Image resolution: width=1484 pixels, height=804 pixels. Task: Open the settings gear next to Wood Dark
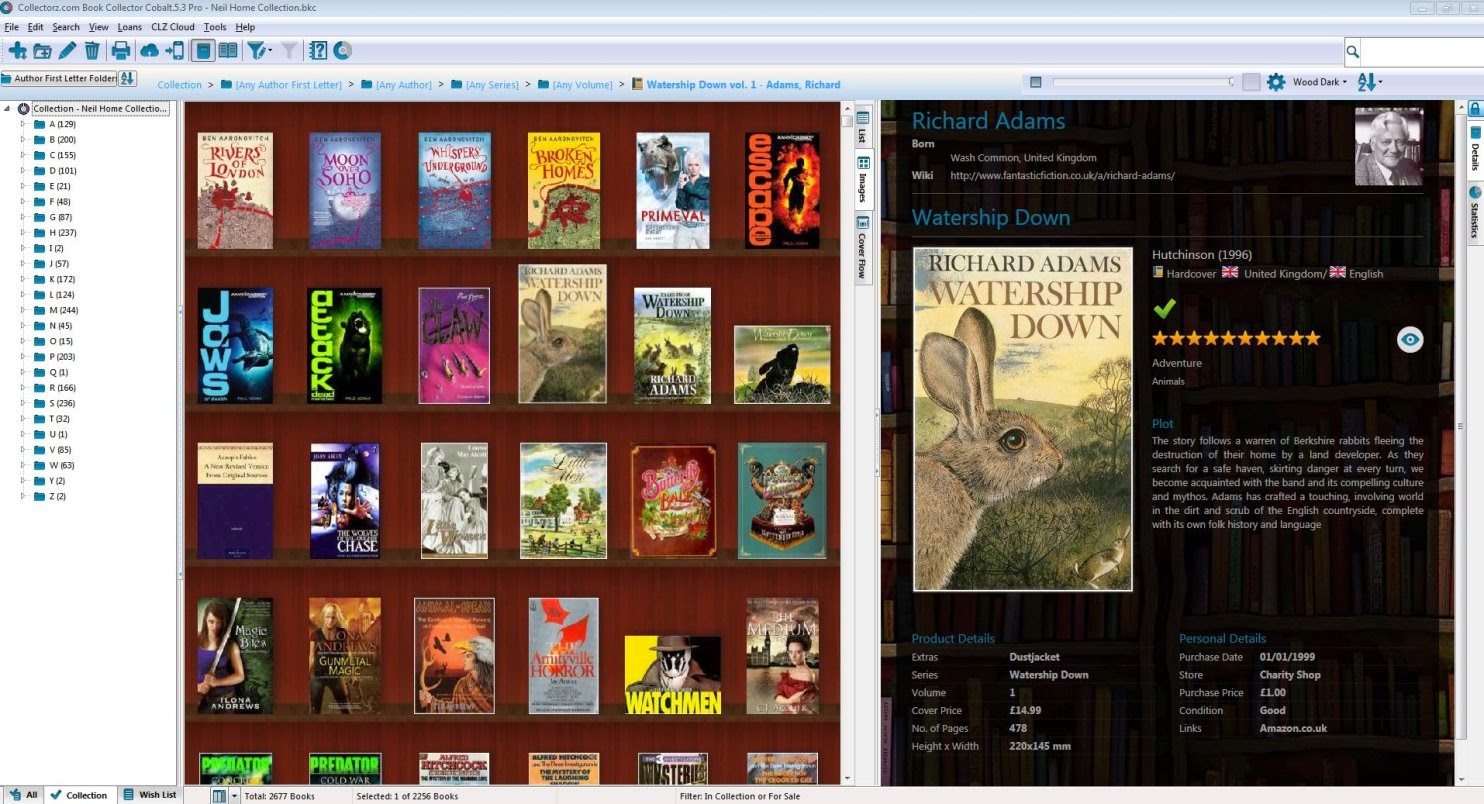[1276, 82]
